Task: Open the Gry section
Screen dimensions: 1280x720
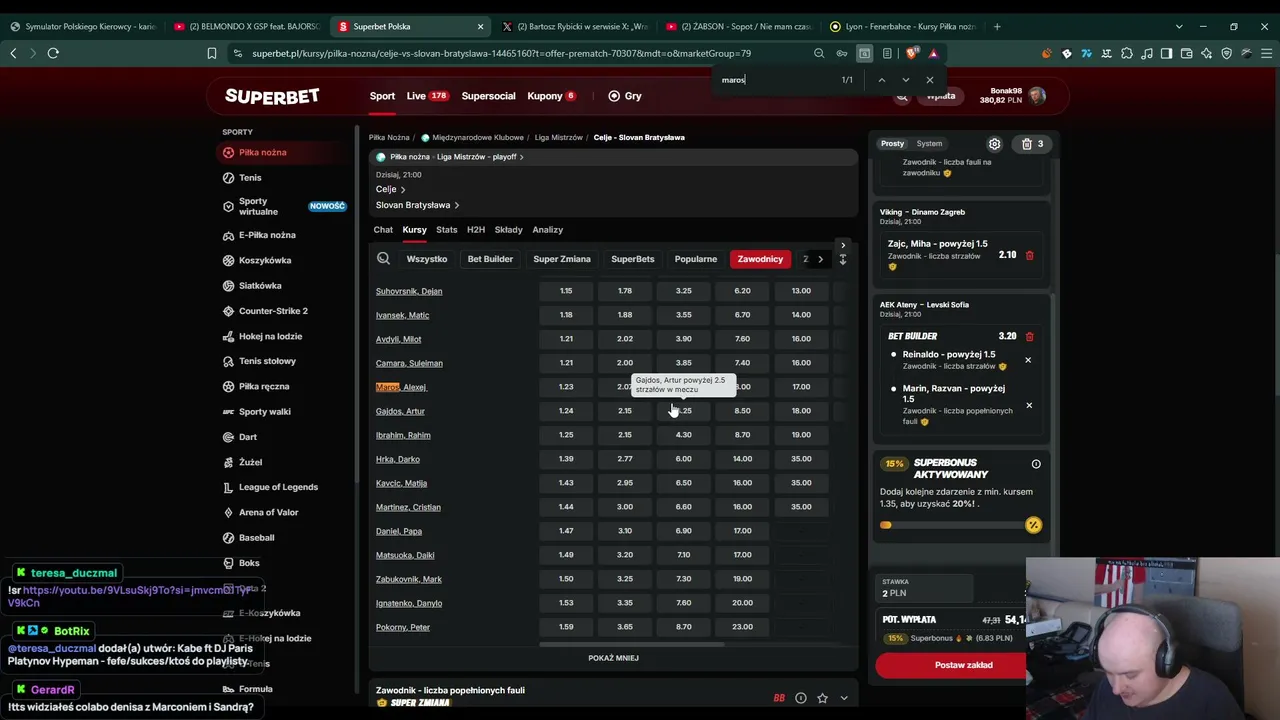Action: tap(625, 96)
